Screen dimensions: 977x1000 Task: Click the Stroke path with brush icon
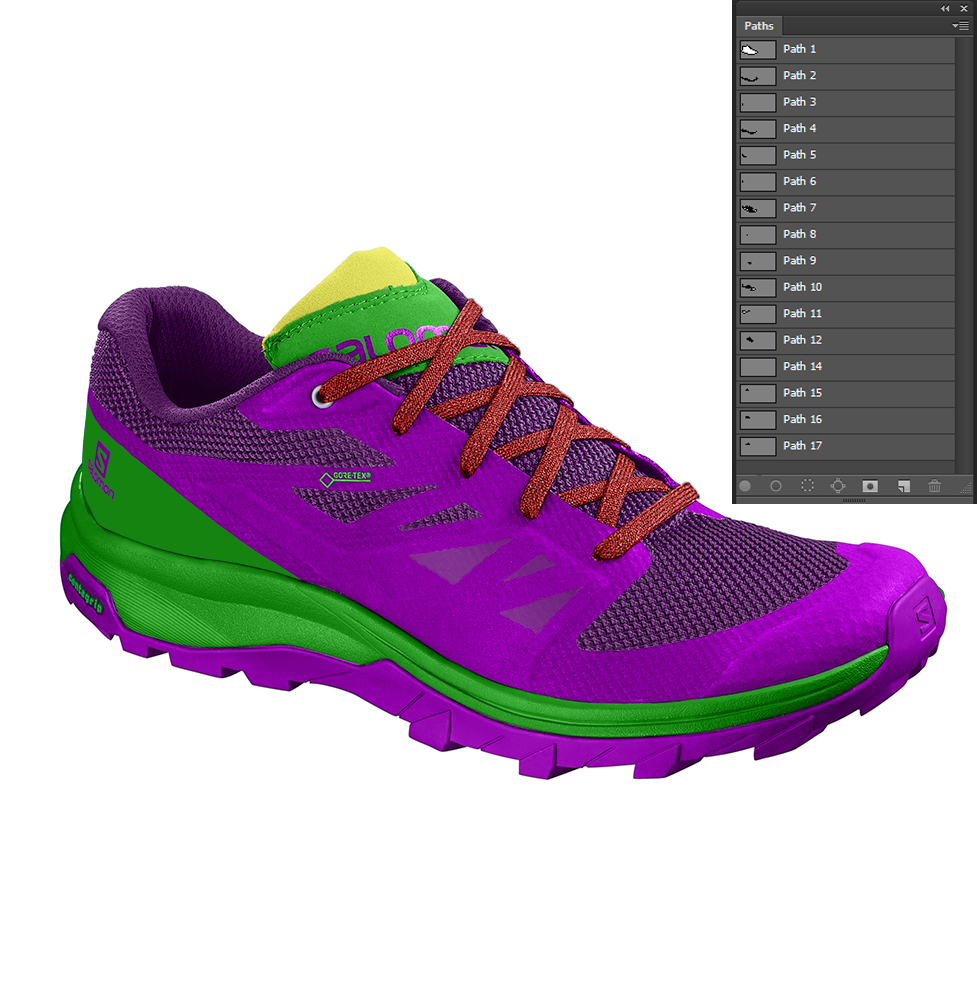775,485
